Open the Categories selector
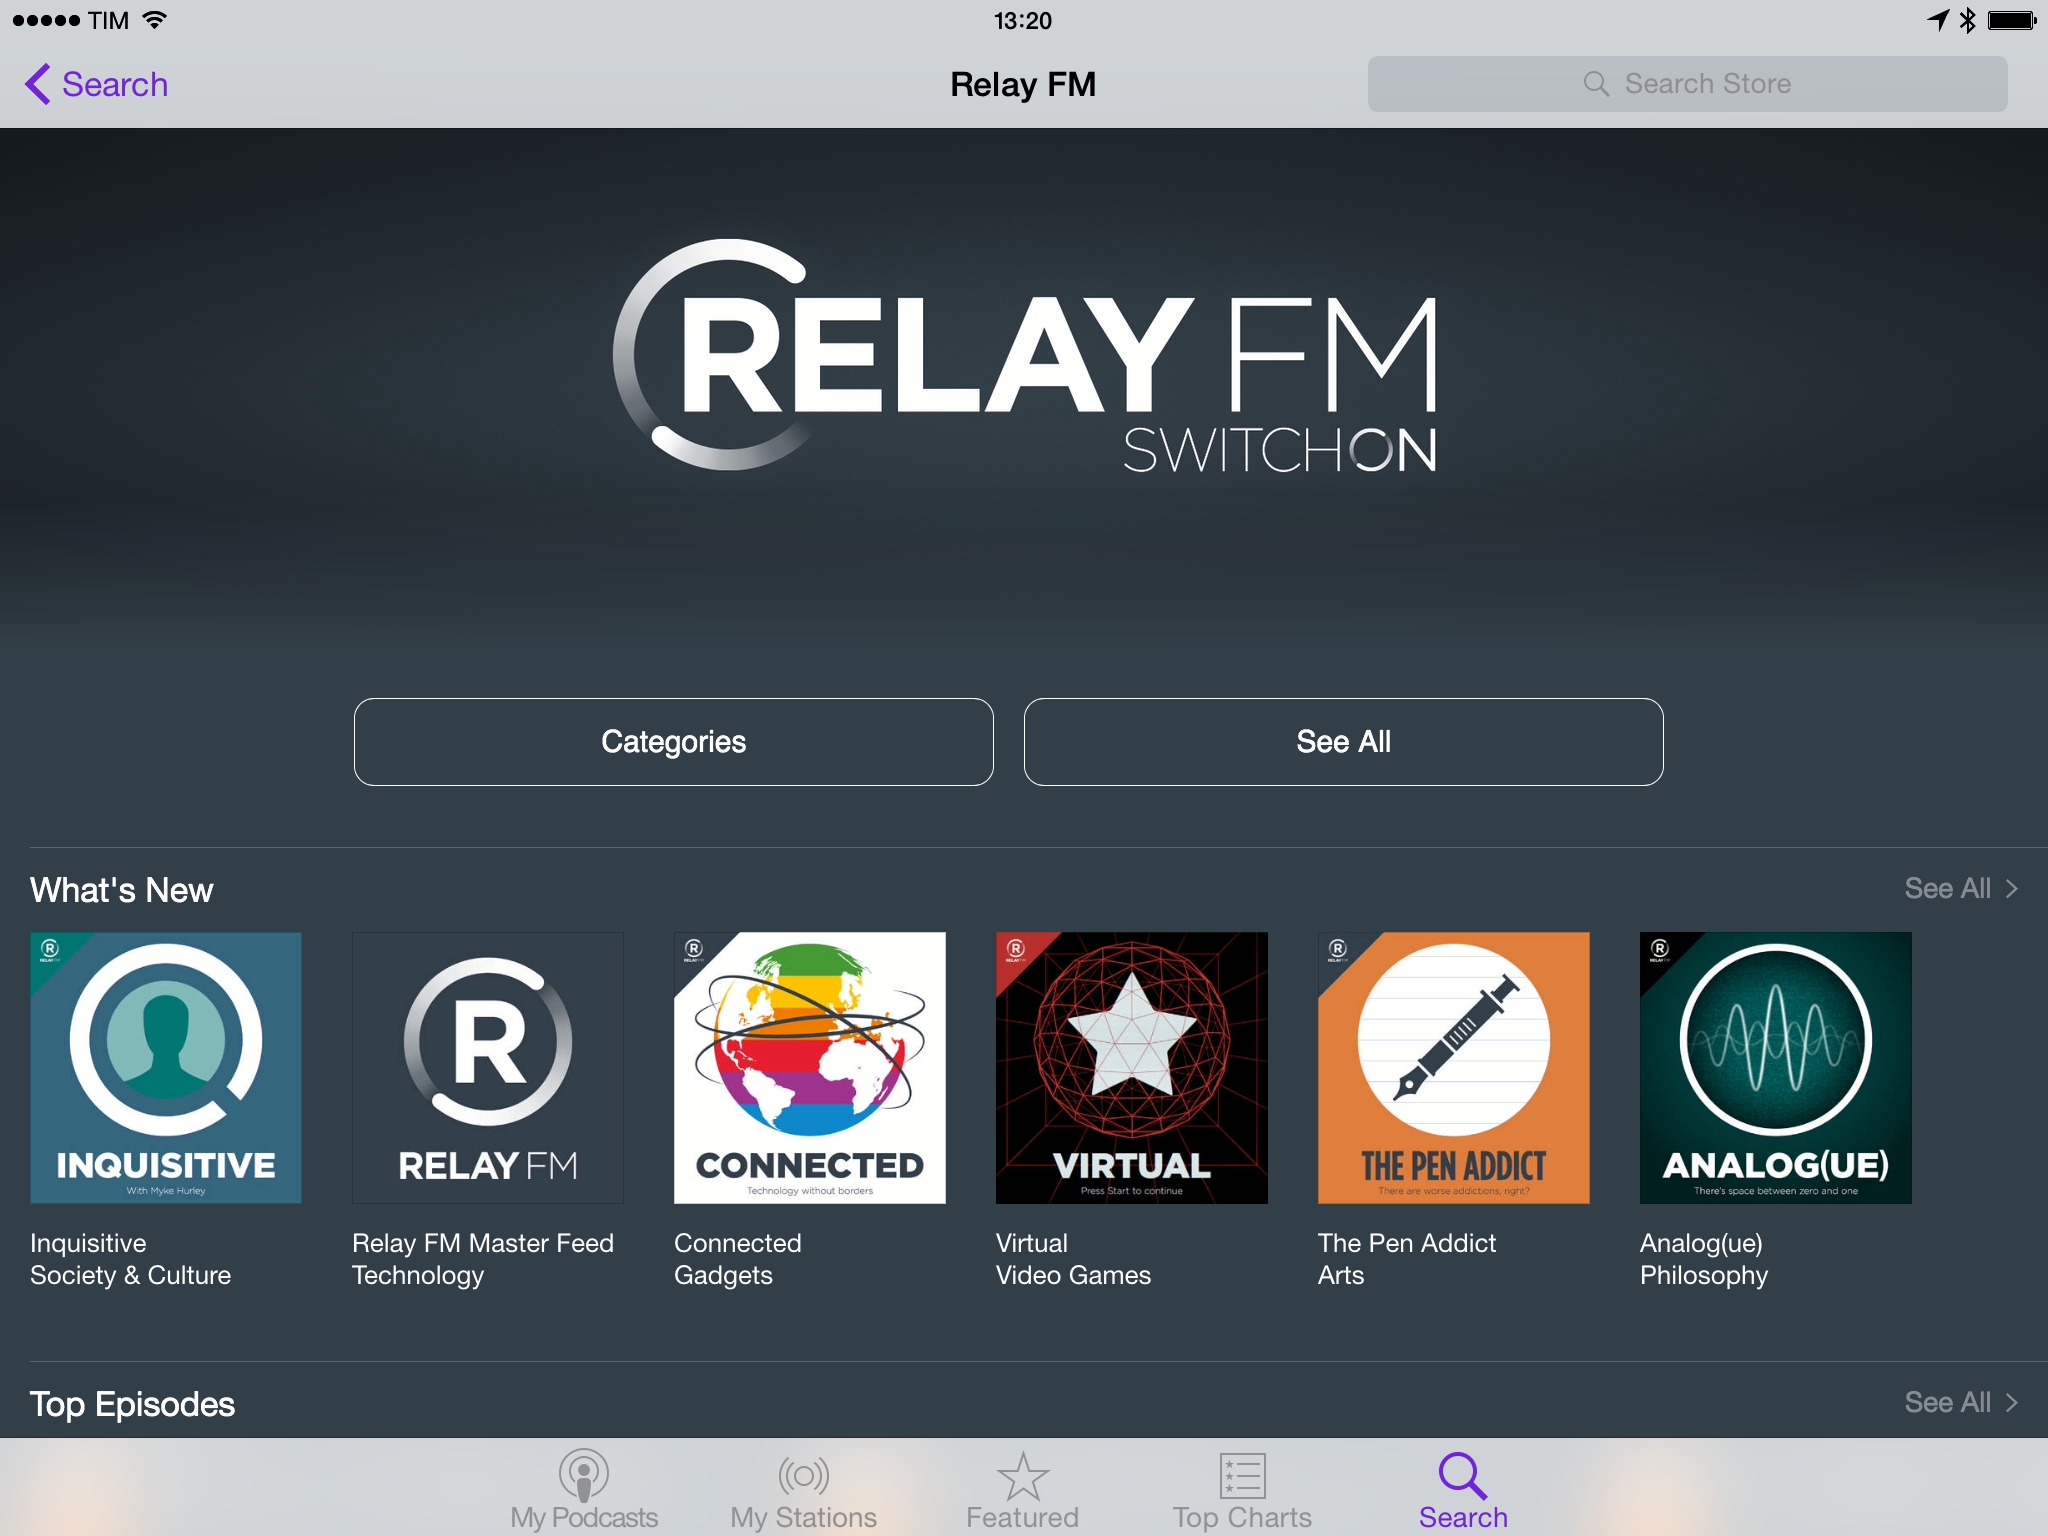The width and height of the screenshot is (2048, 1536). click(672, 741)
